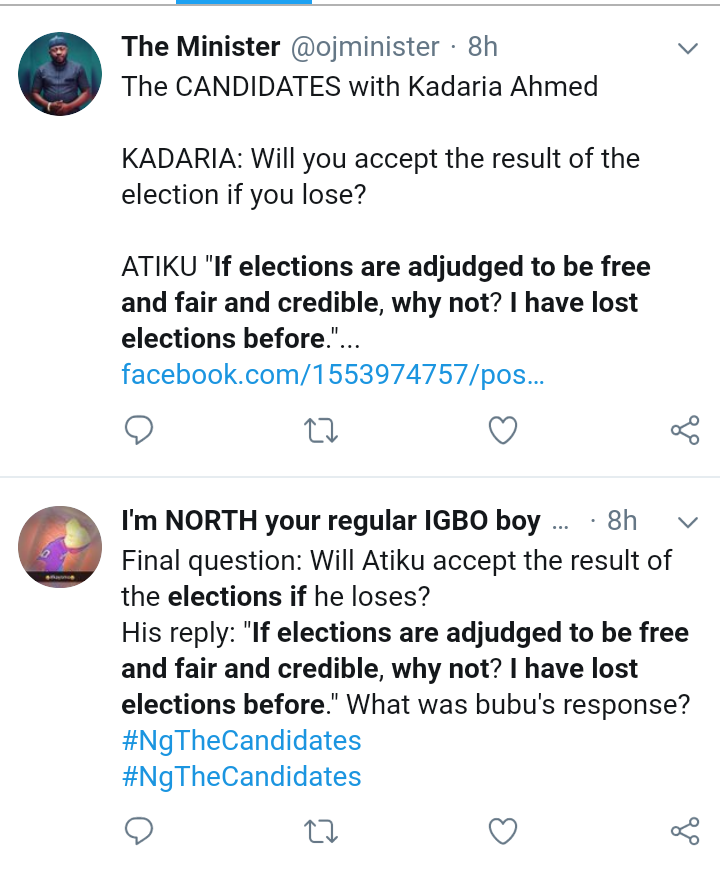Like The Minister's tweet
This screenshot has height=872, width=720.
tap(502, 430)
